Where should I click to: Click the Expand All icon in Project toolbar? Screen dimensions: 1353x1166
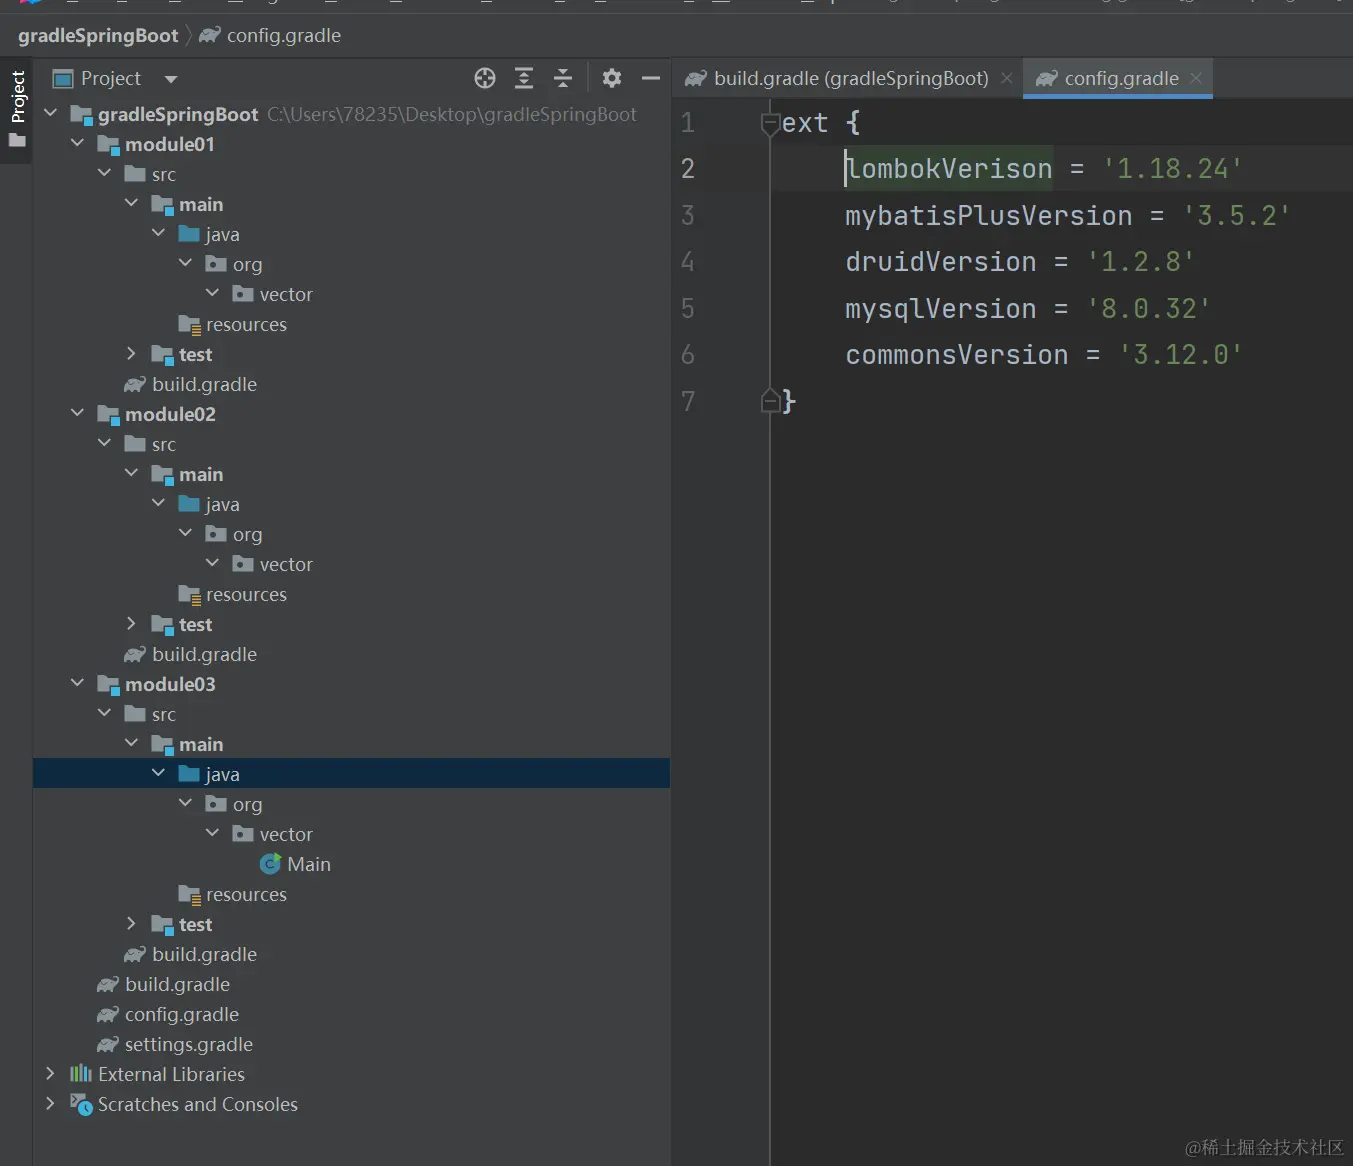[x=523, y=78]
